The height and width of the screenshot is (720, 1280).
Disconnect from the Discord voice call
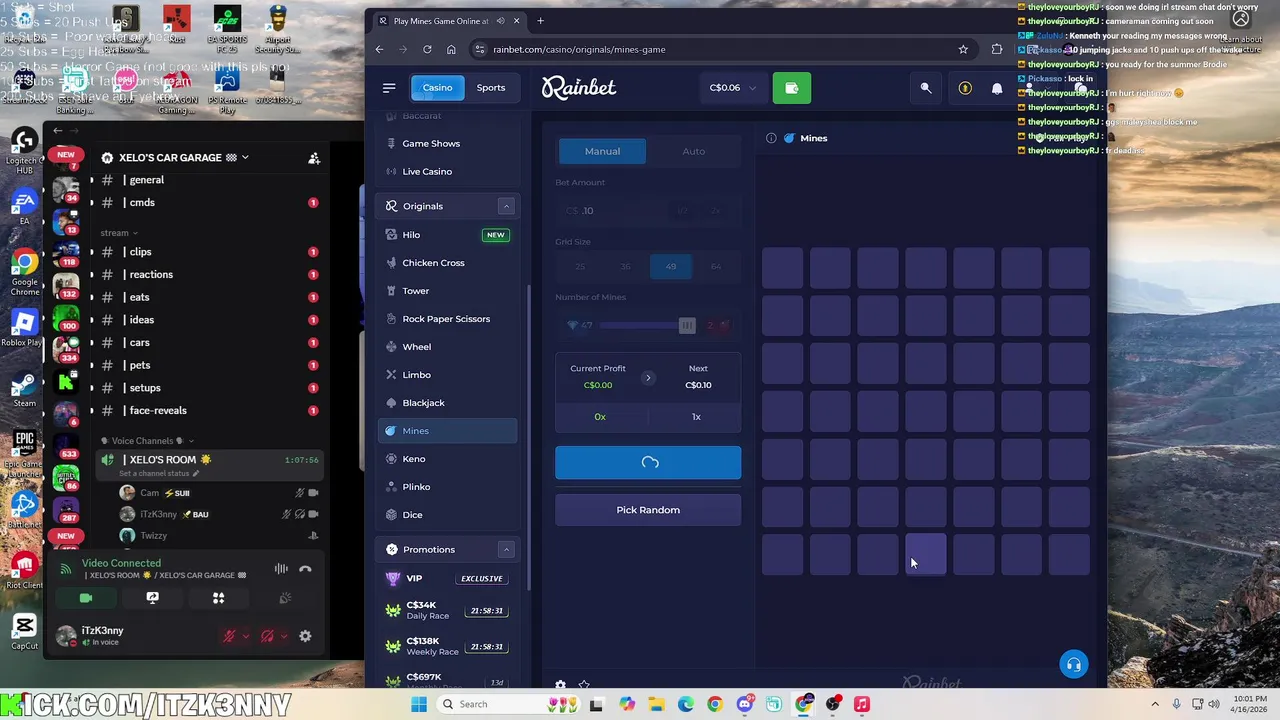[305, 569]
